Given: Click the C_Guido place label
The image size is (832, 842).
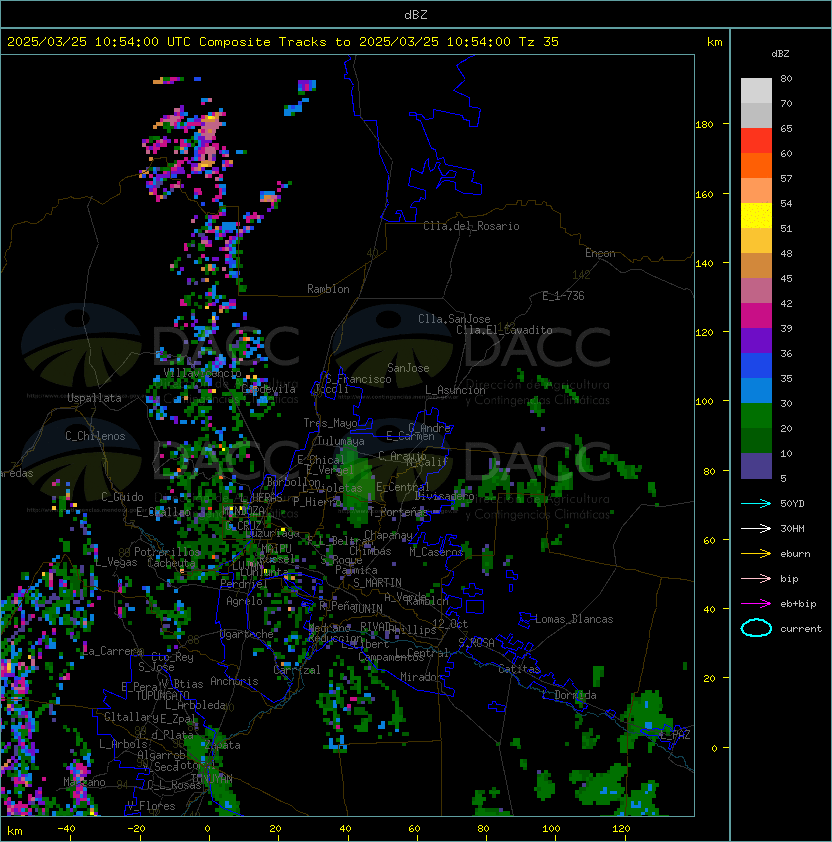Looking at the screenshot, I should (122, 497).
